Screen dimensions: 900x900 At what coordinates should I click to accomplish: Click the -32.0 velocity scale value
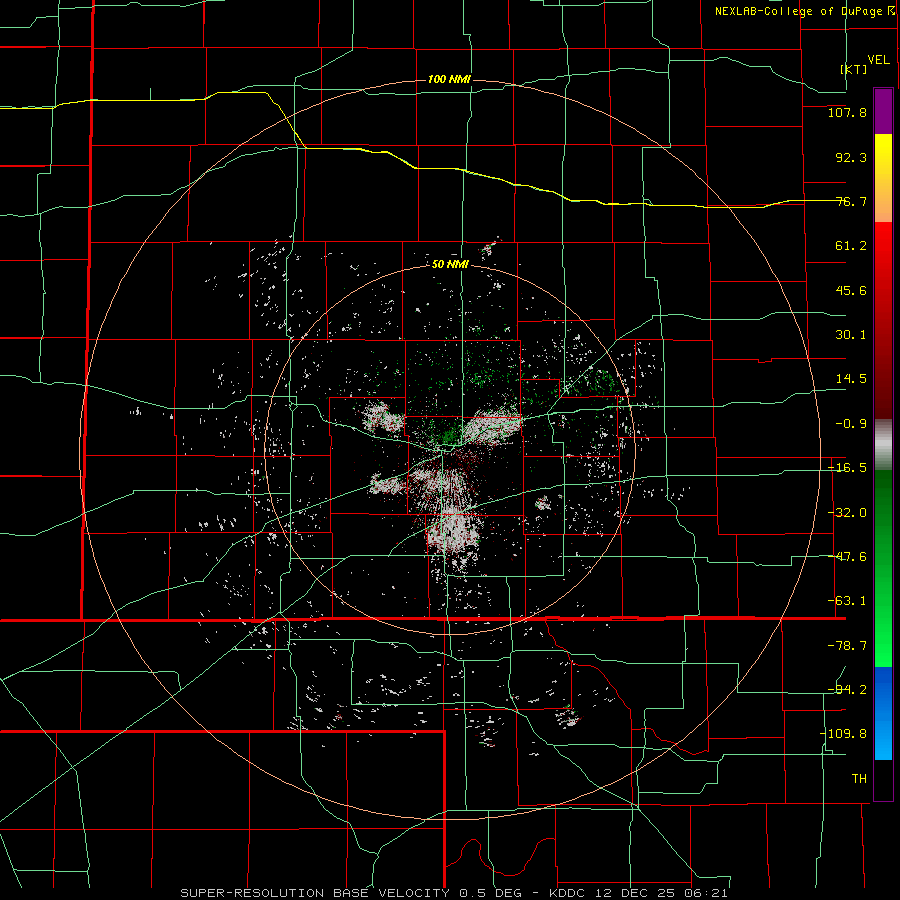(847, 513)
